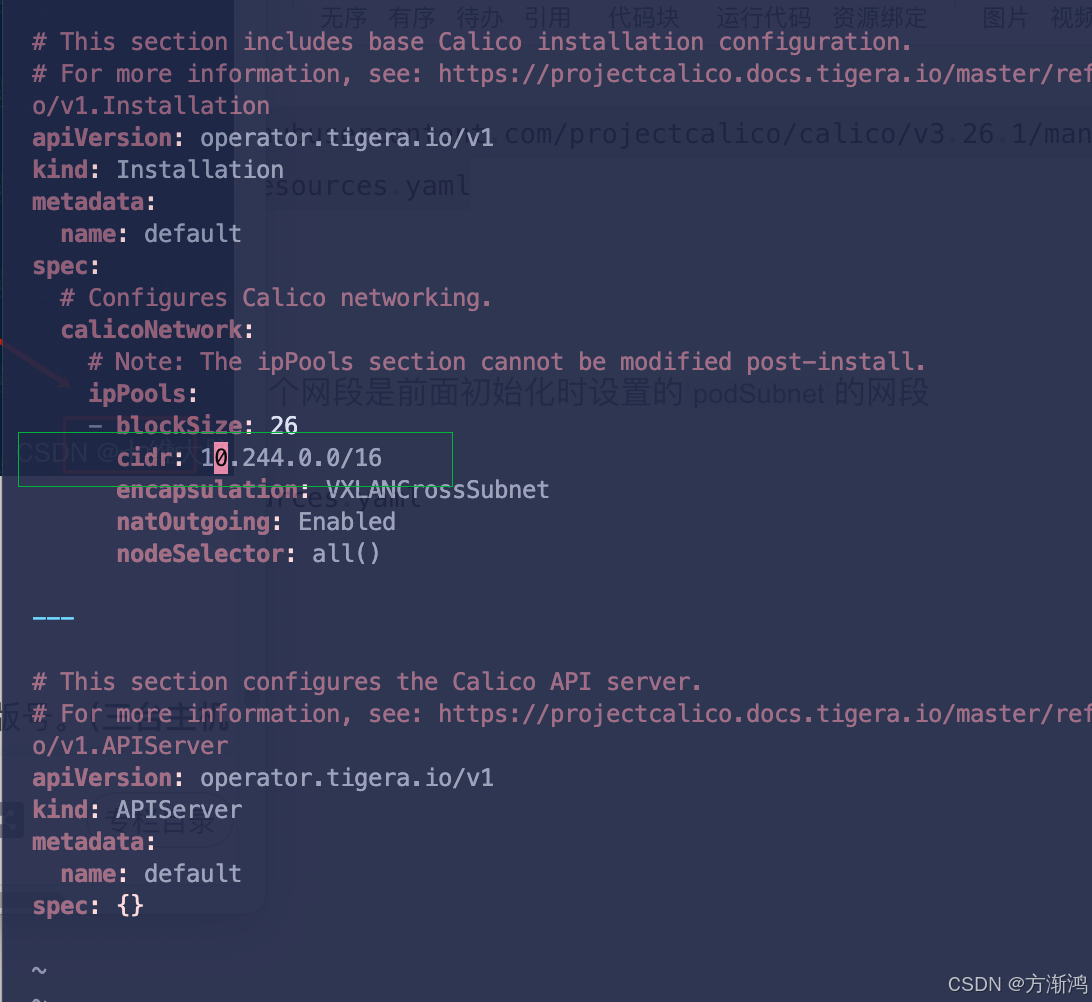This screenshot has width=1092, height=1002.
Task: Click the first apiVersion operator.tigera.io/v1 value
Action: 347,138
